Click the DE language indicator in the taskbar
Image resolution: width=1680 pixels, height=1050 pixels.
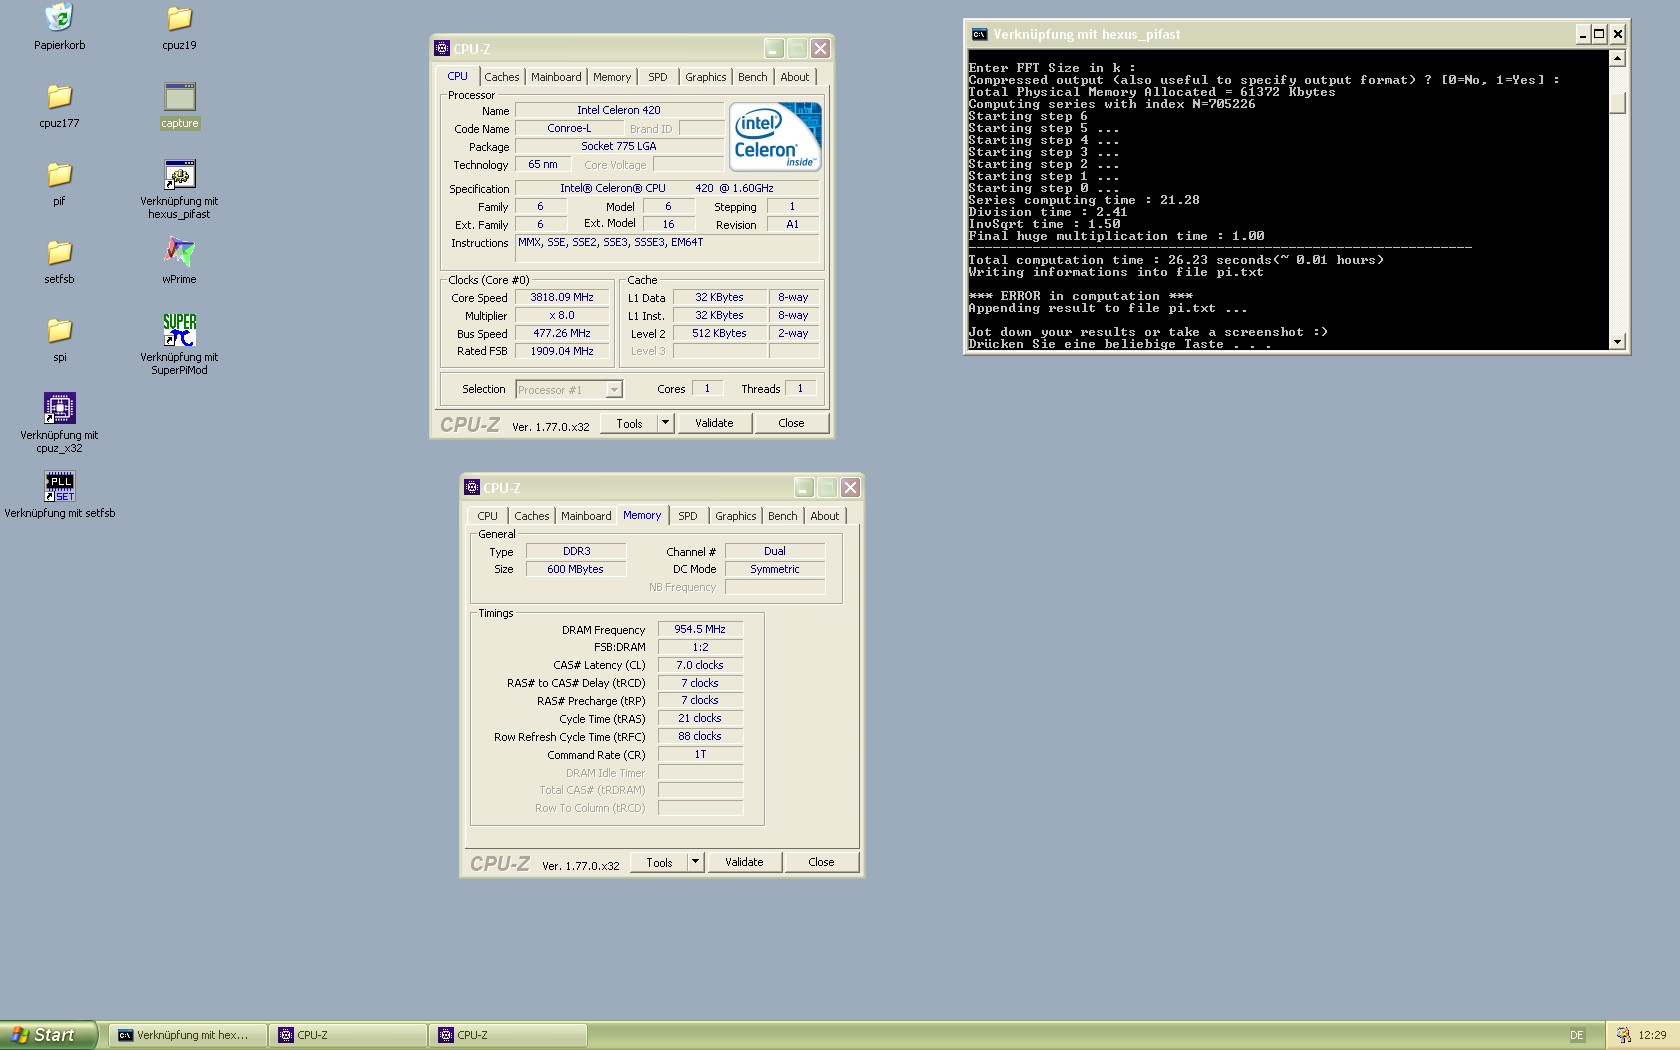click(1576, 1035)
